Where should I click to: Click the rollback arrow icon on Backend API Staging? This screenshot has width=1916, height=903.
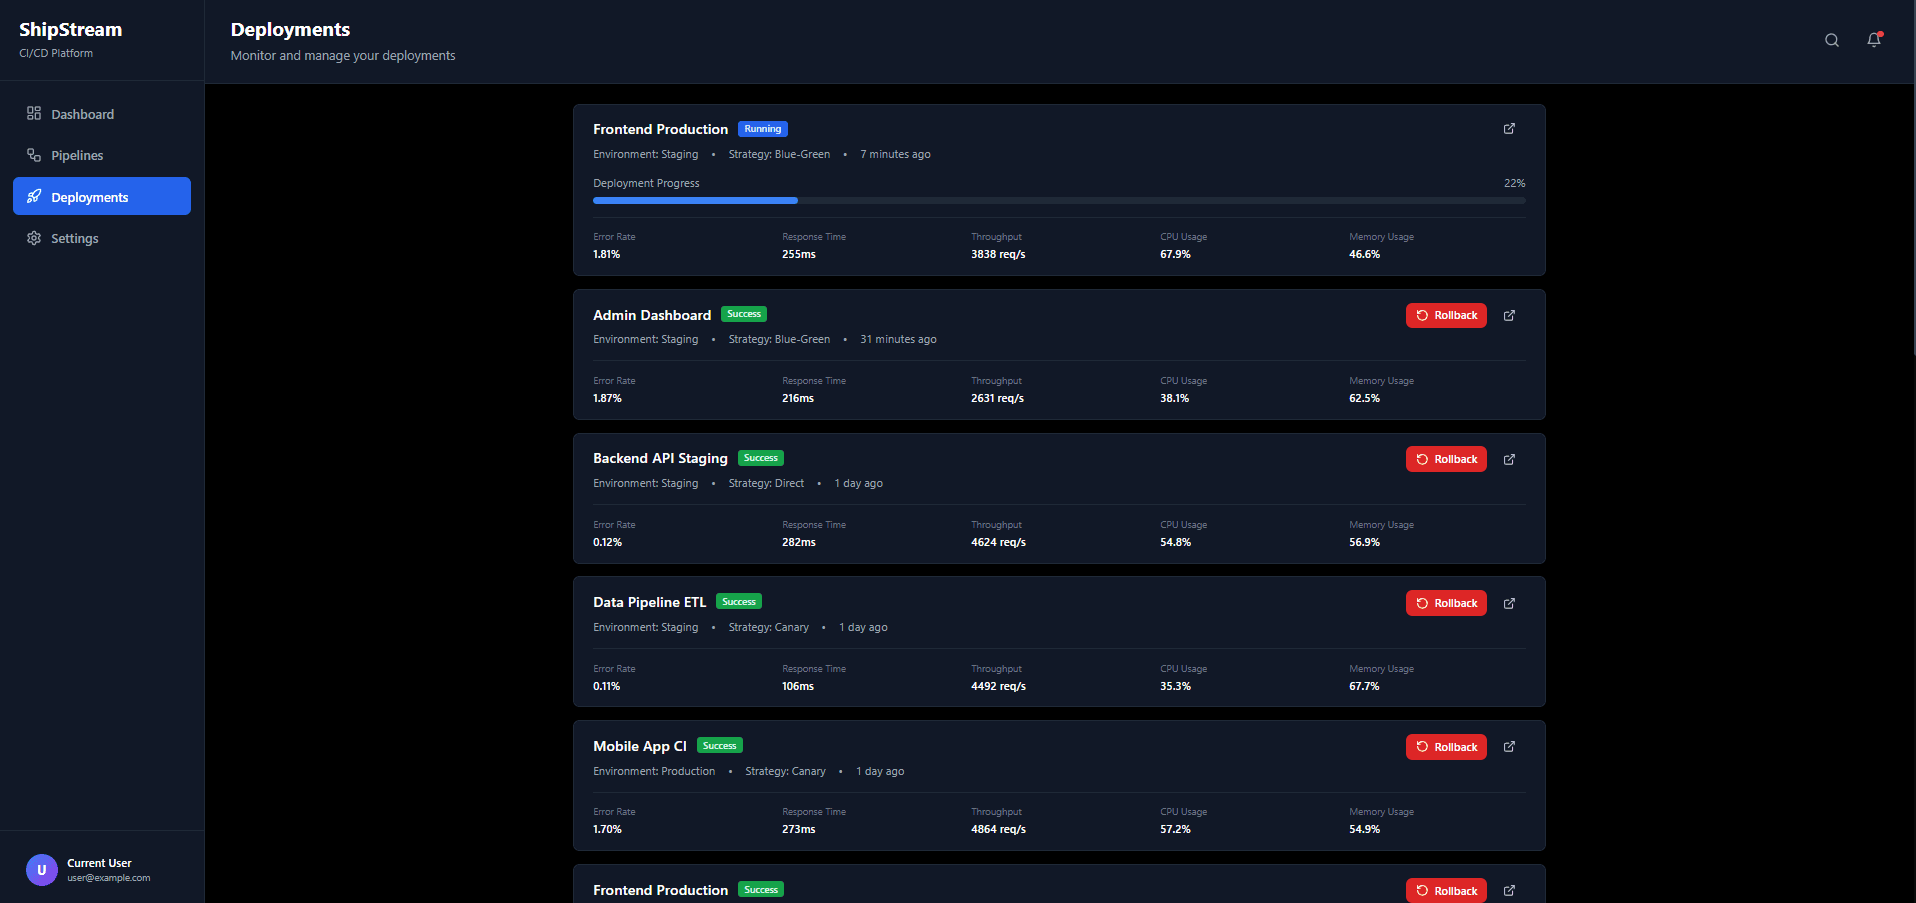(x=1423, y=459)
